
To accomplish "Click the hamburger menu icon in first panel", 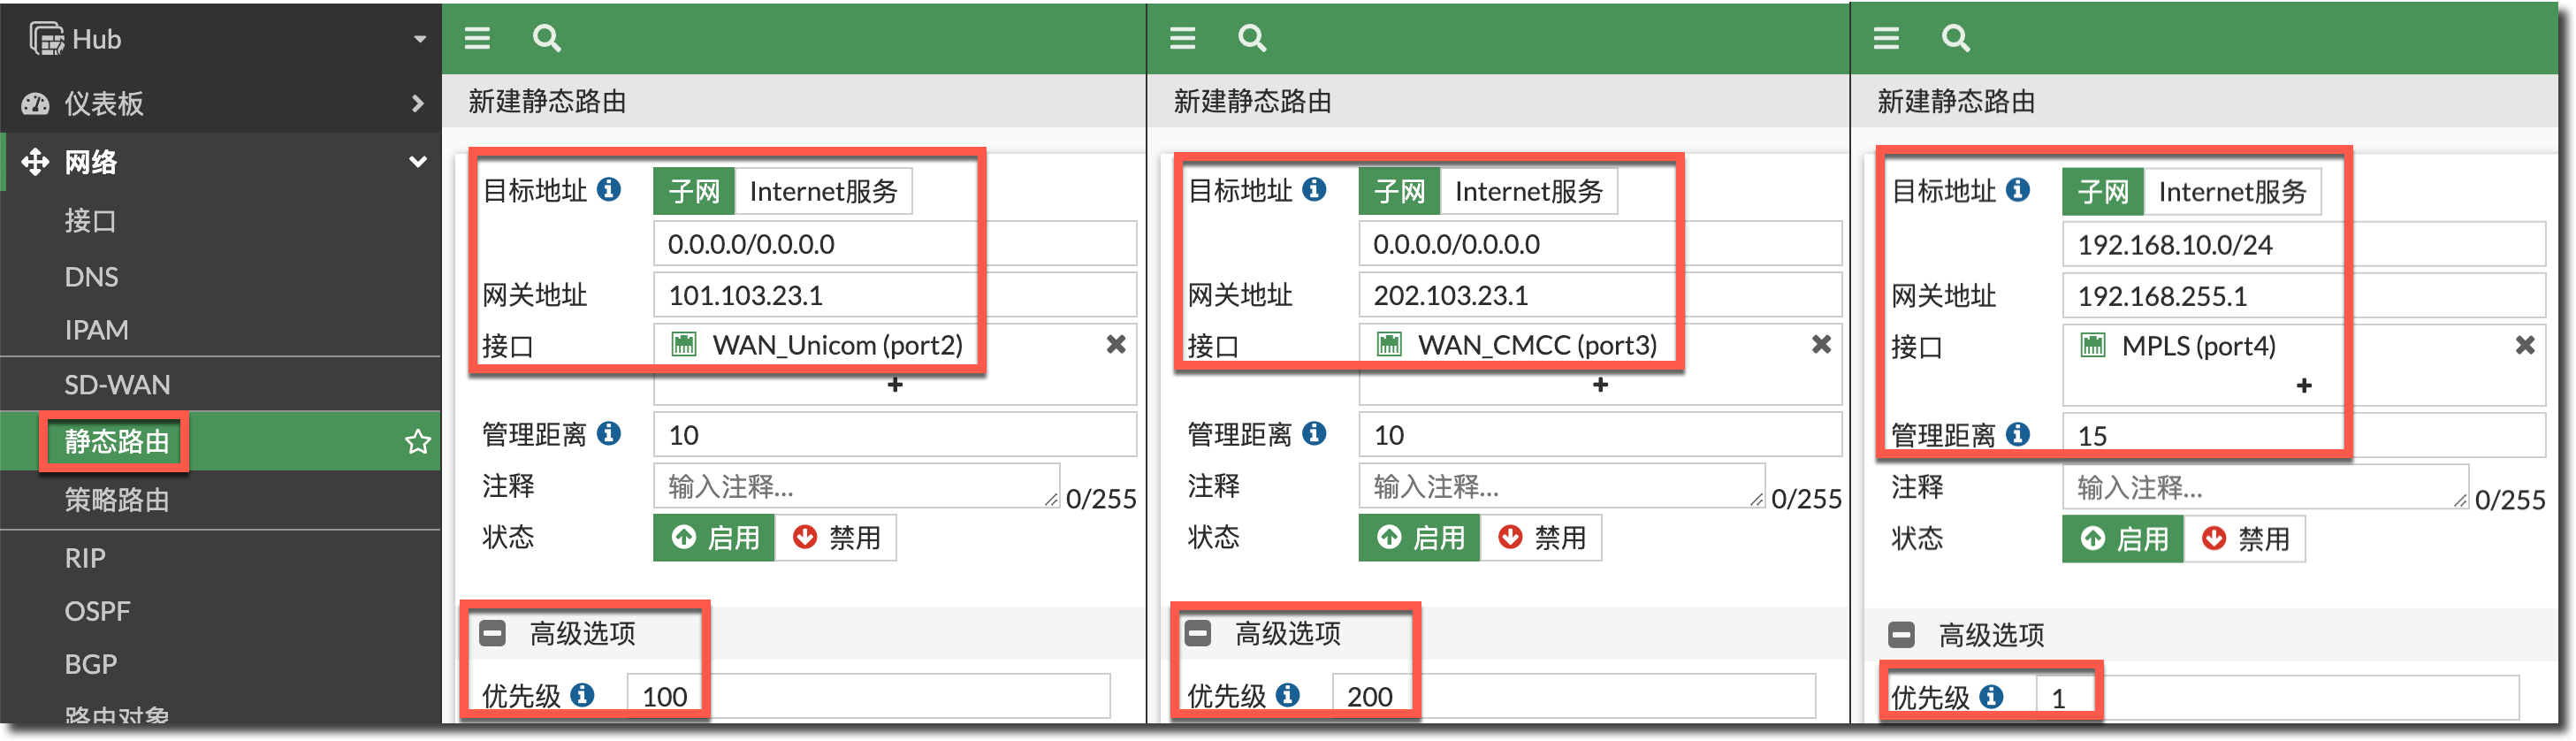I will (477, 38).
